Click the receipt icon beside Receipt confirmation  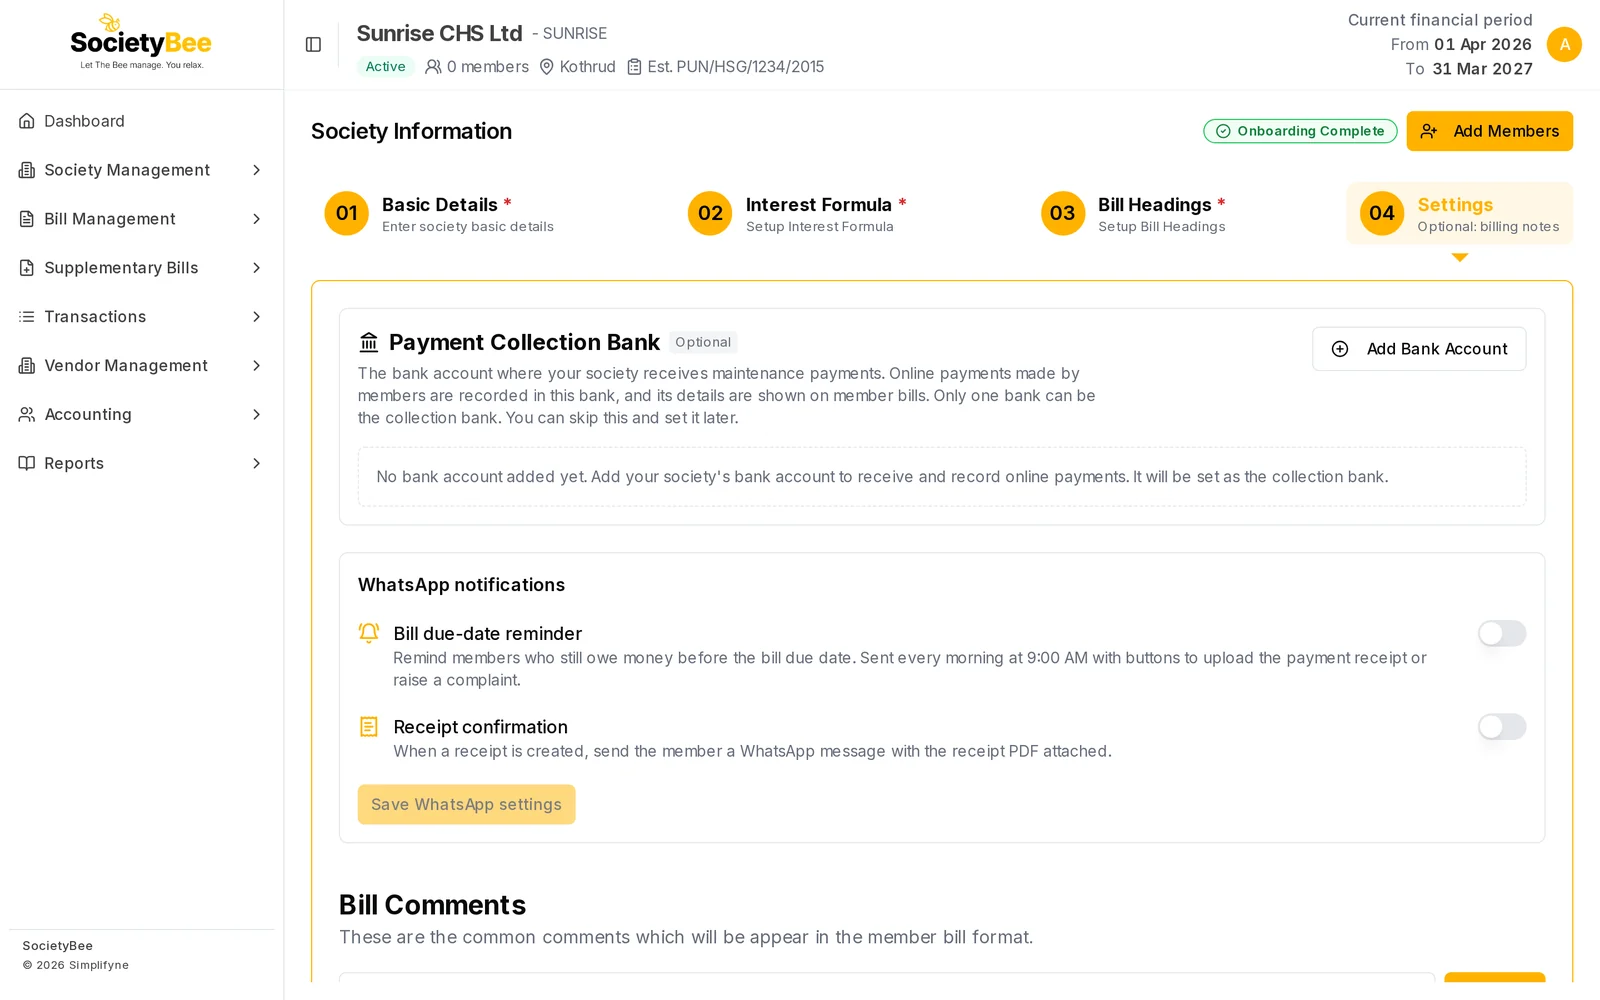pos(369,727)
